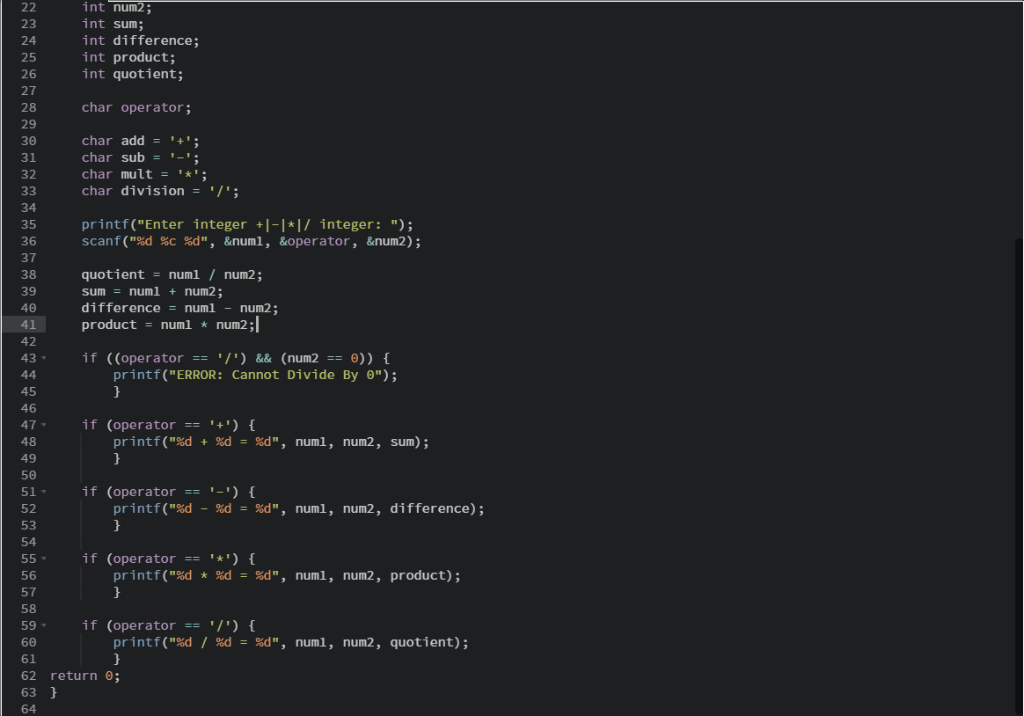The width and height of the screenshot is (1024, 716).
Task: Click the if (operator == '+') line
Action: [x=168, y=425]
